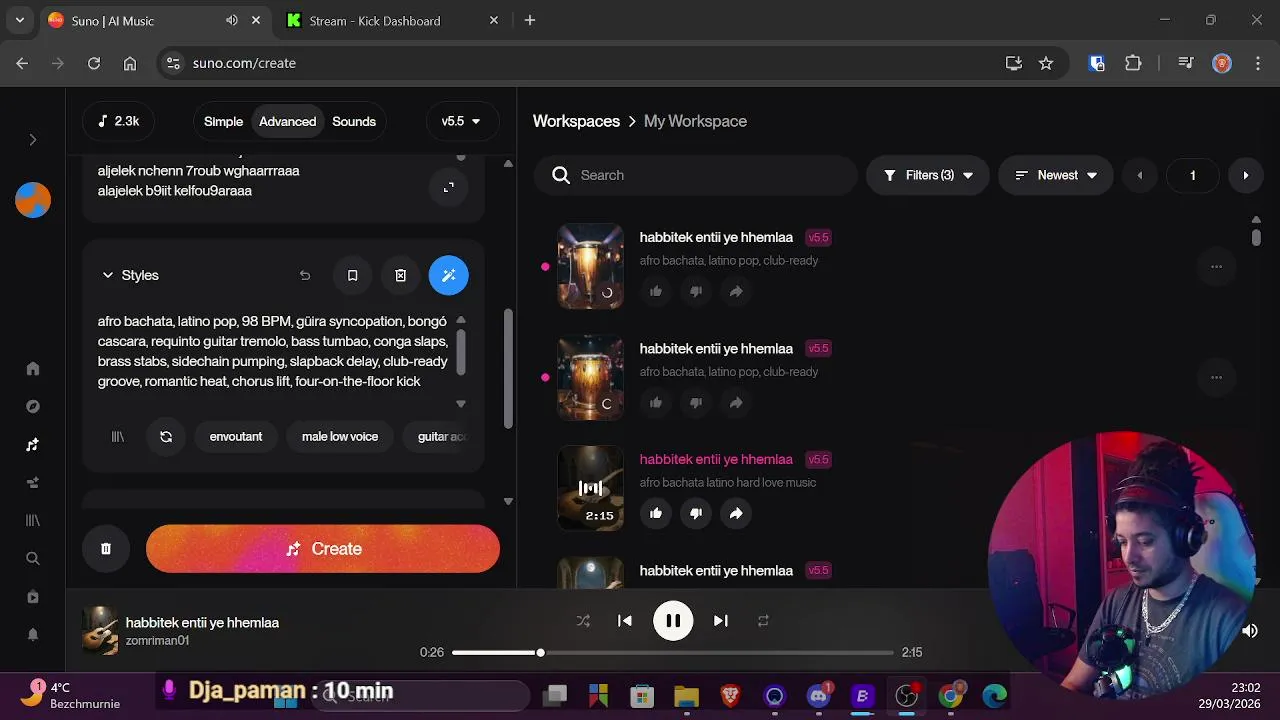Open artist zomriman01 in player bar
Image resolution: width=1280 pixels, height=720 pixels.
tap(157, 641)
